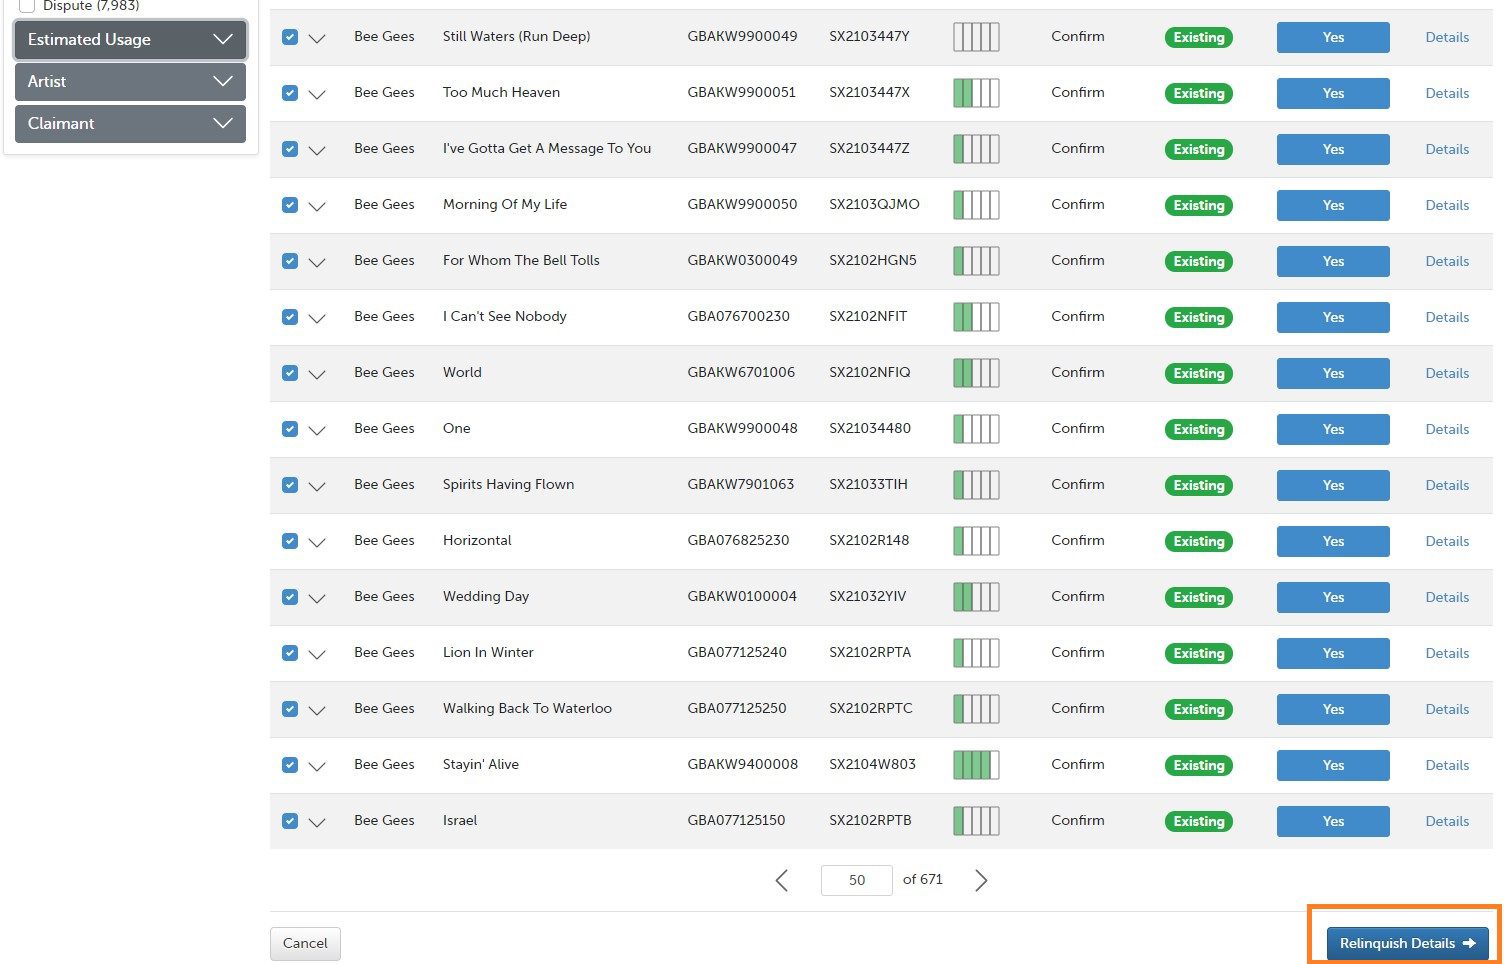Screen dimensions: 1506x964
Task: Open Details for World
Action: point(1447,373)
